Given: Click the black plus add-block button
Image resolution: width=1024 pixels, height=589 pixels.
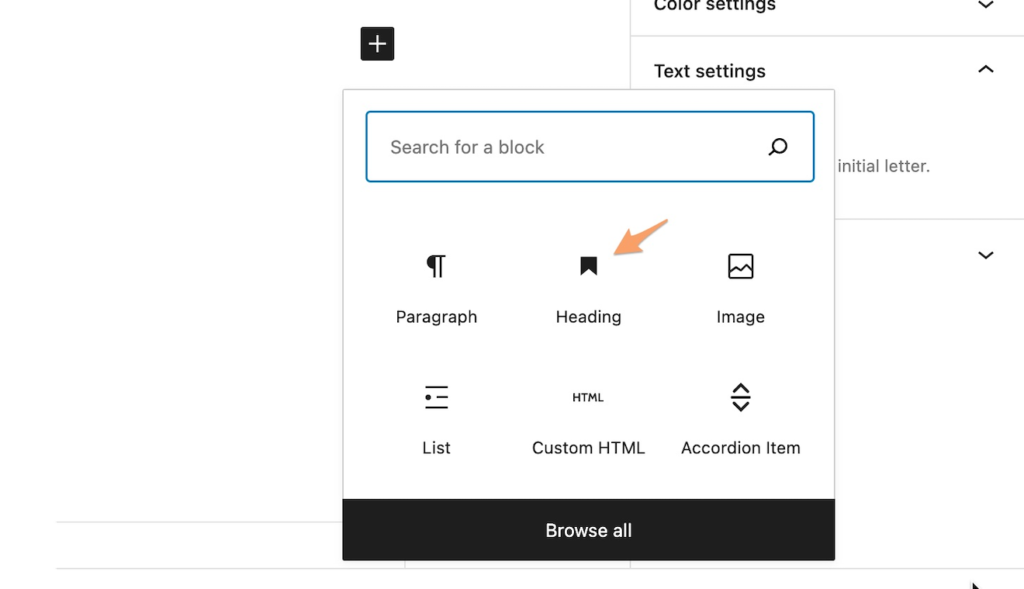Looking at the screenshot, I should [377, 44].
